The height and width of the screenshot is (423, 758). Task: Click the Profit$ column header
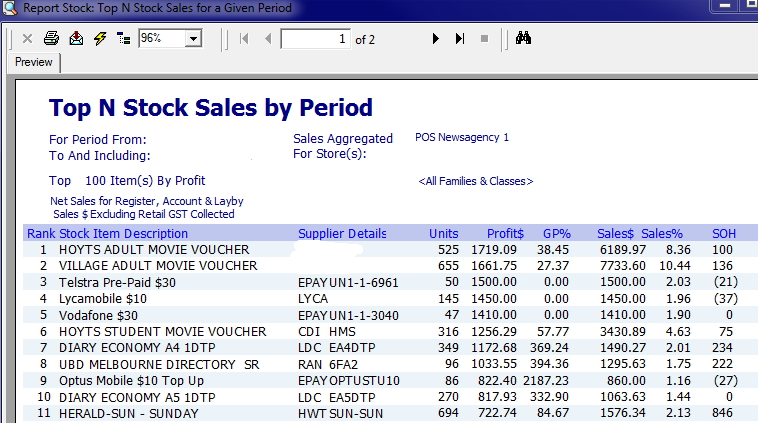click(x=505, y=233)
